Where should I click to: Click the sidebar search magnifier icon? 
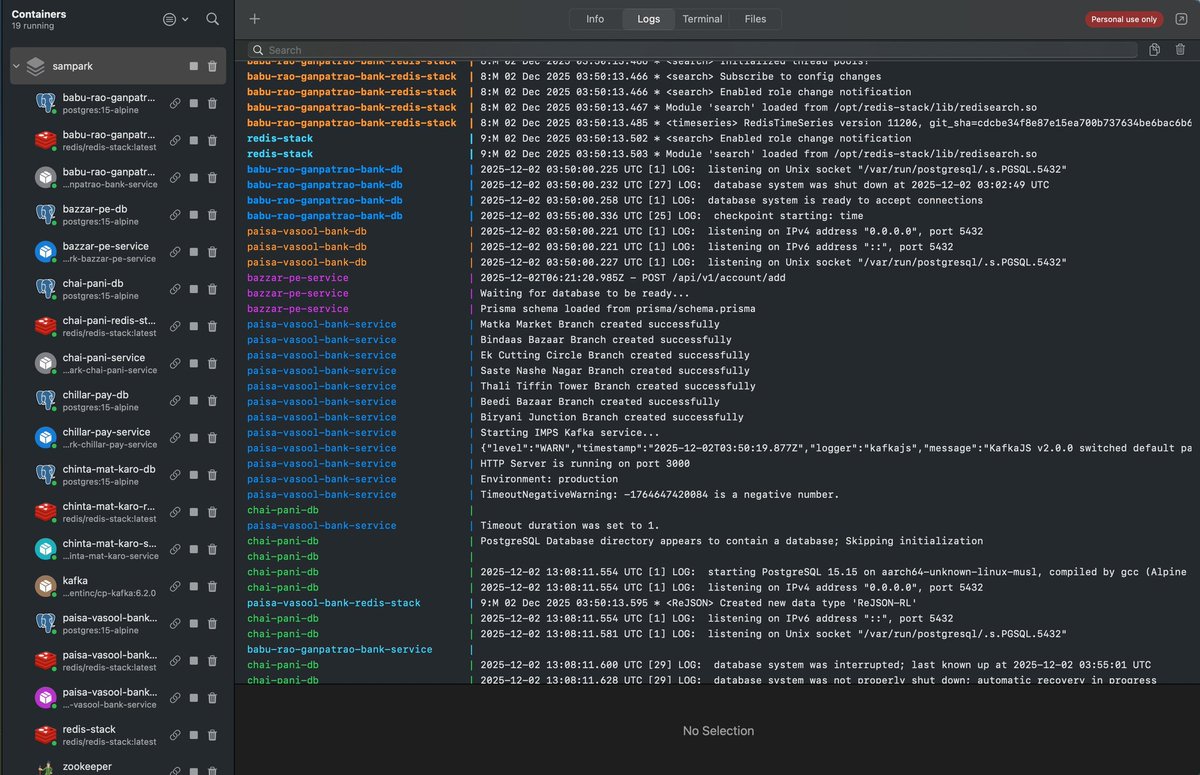(x=213, y=19)
